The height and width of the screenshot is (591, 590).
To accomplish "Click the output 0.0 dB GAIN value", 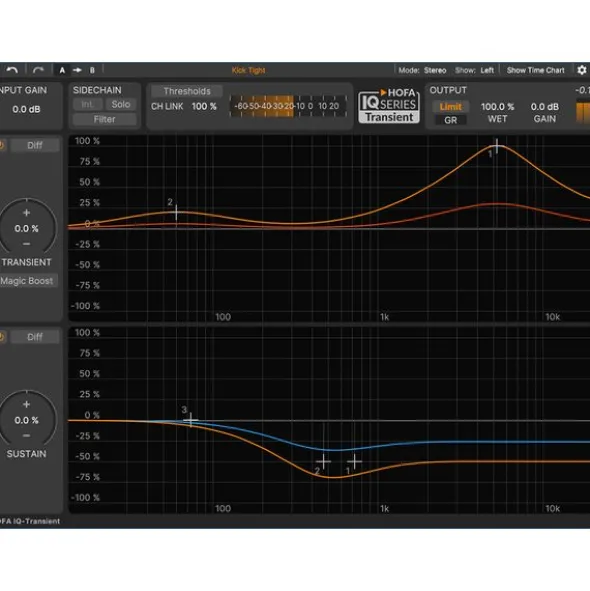I will pyautogui.click(x=544, y=107).
